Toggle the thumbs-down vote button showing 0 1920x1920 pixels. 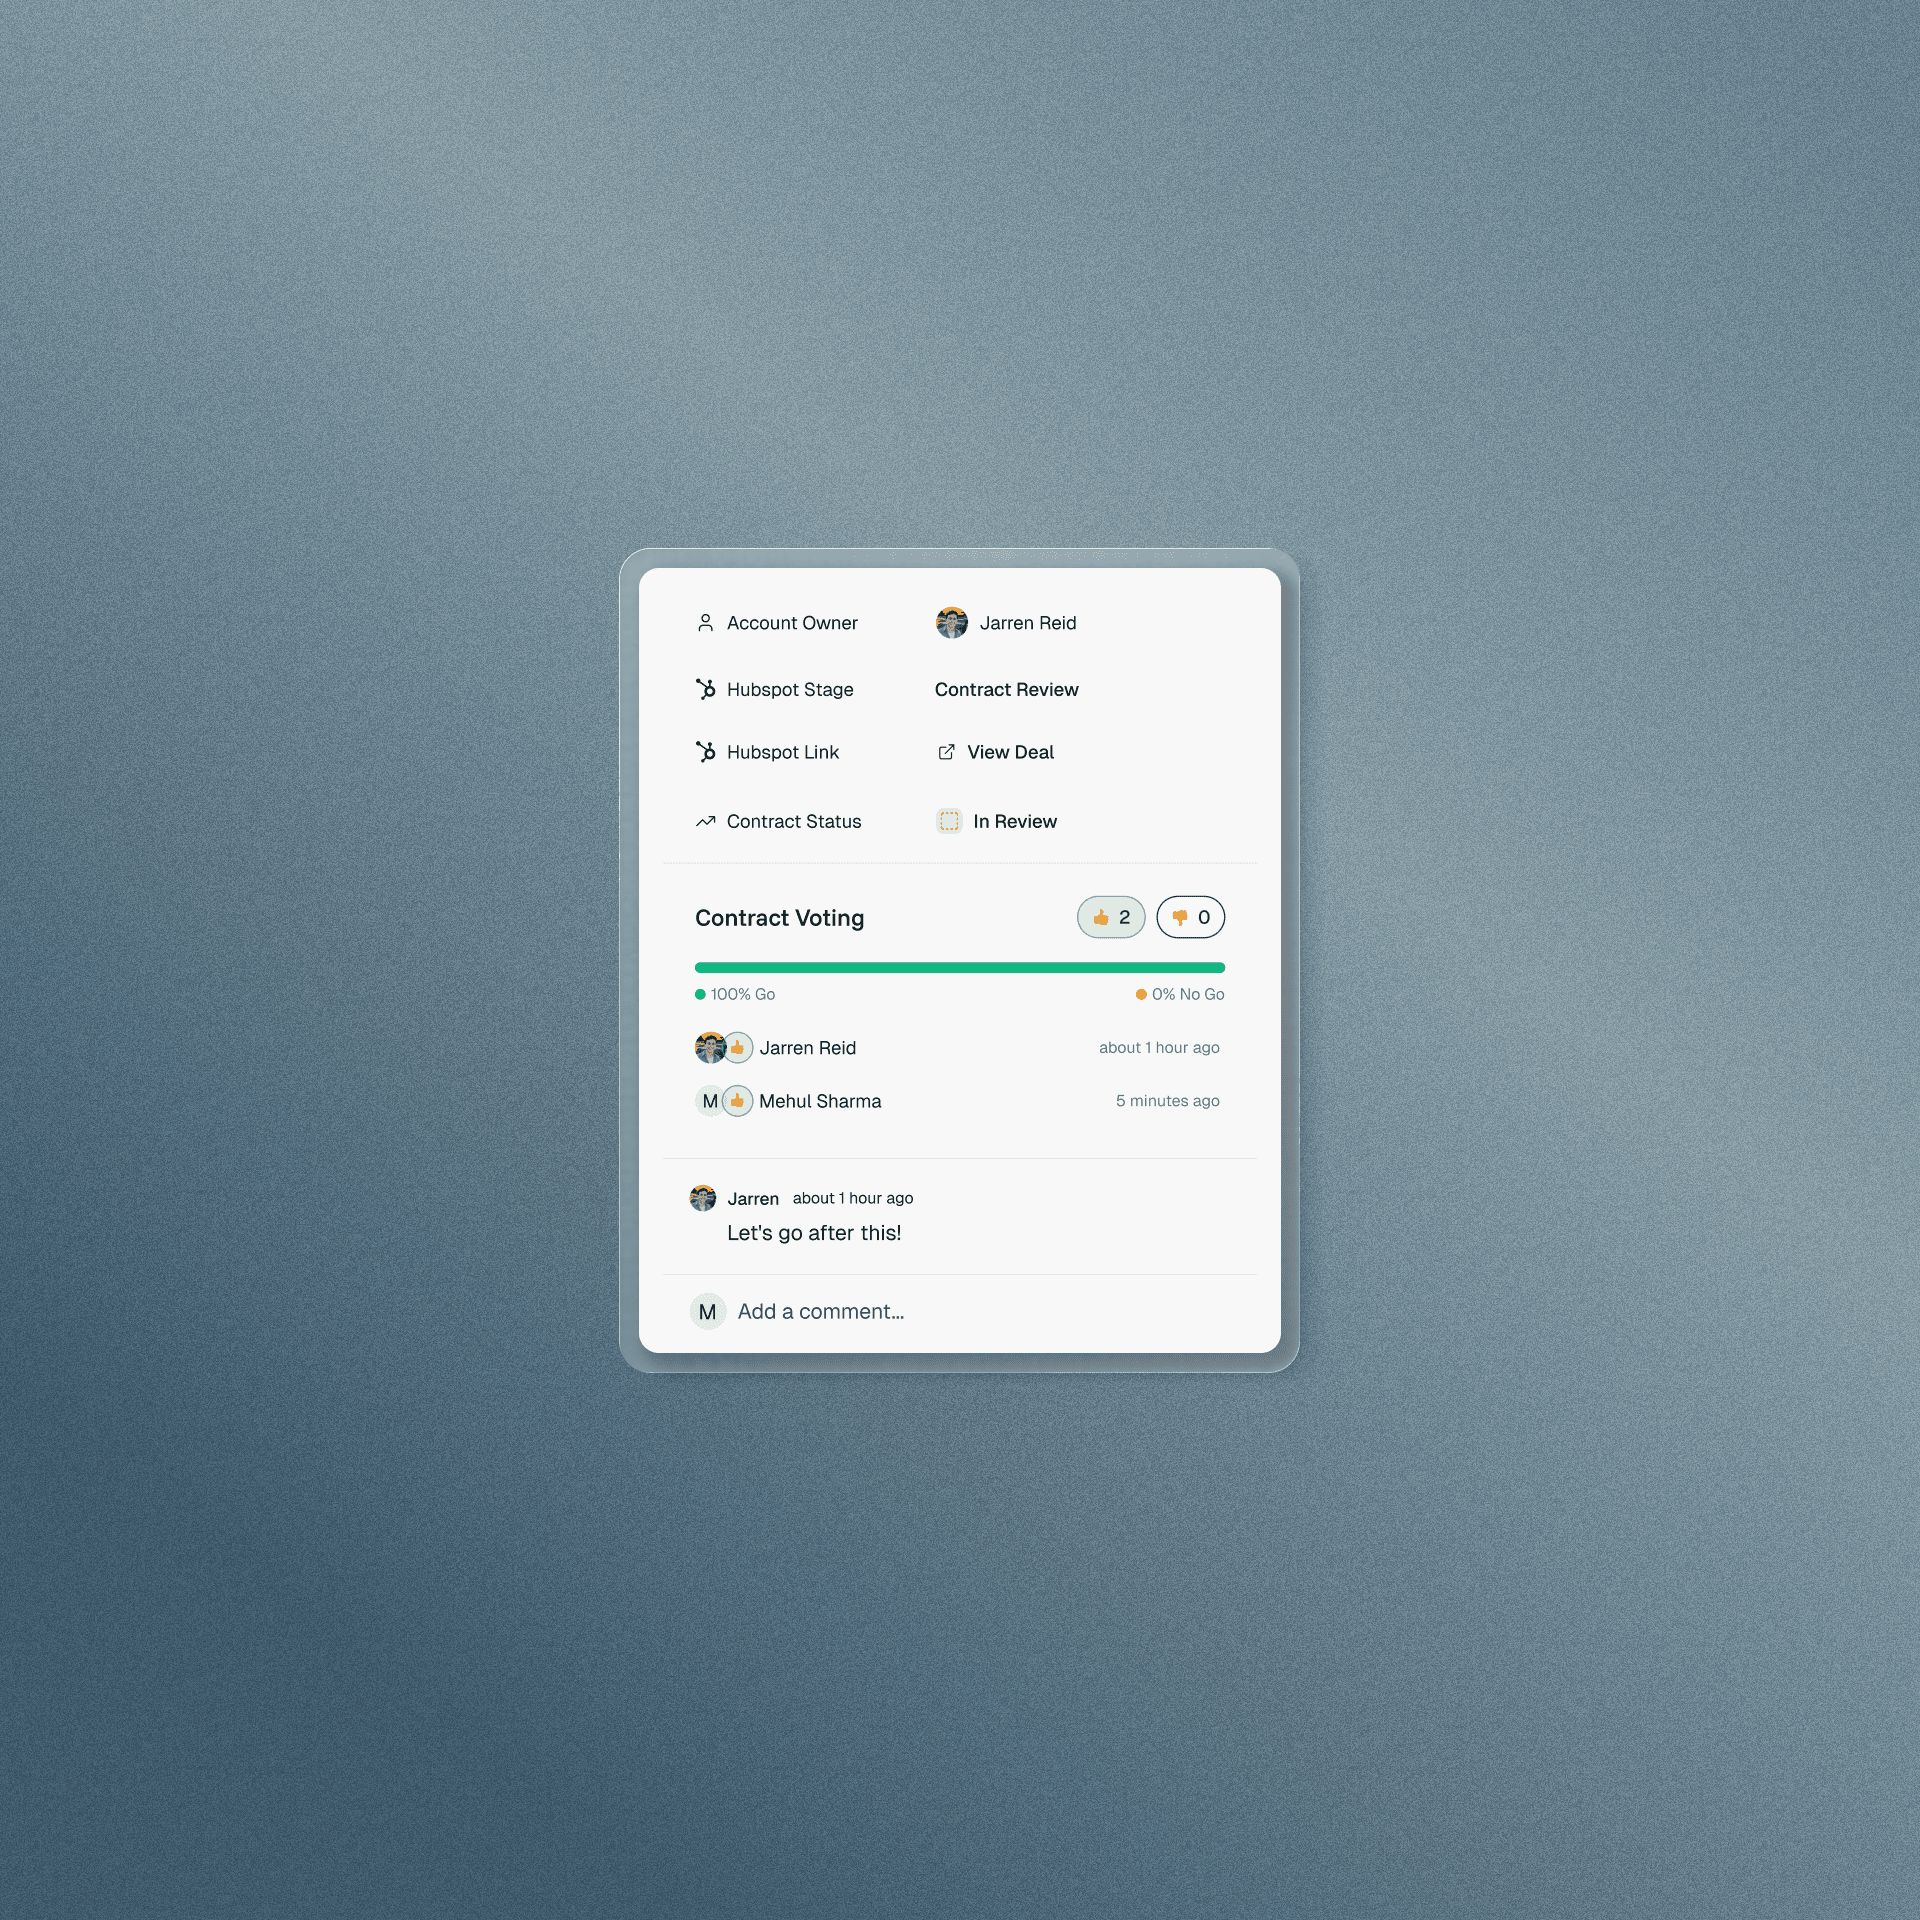pos(1190,917)
